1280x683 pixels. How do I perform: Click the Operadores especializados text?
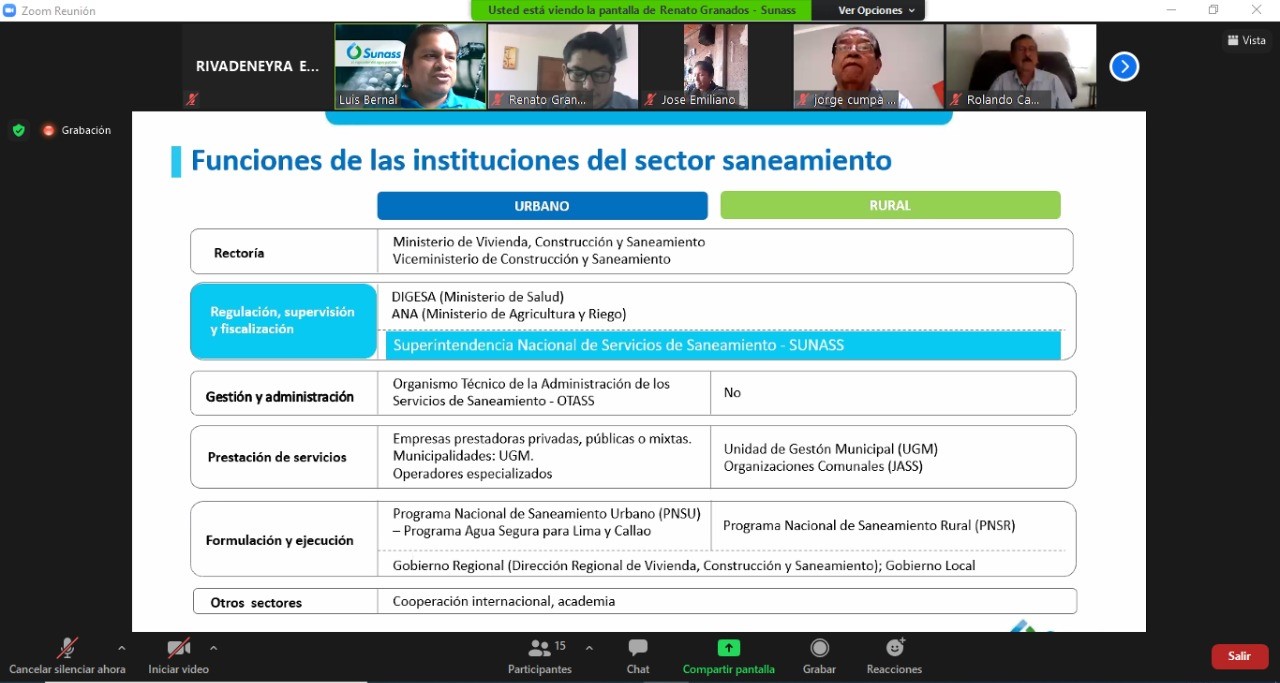pyautogui.click(x=472, y=473)
